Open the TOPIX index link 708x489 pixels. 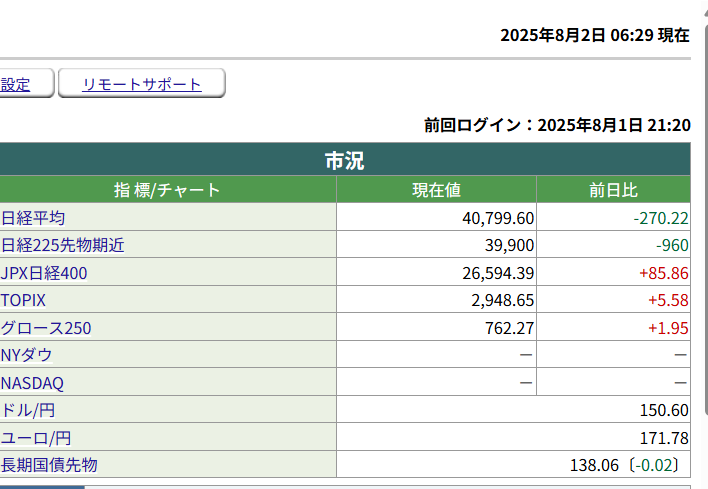[23, 300]
